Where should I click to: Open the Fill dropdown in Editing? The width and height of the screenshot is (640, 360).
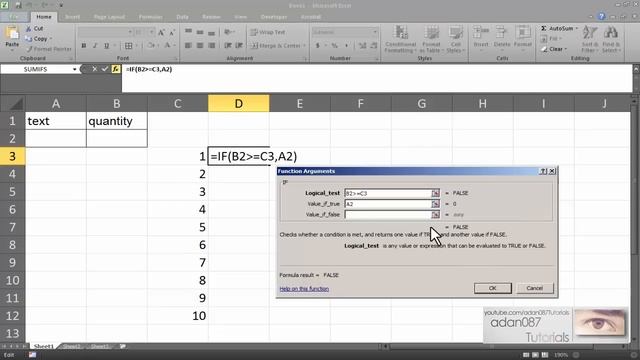point(552,39)
